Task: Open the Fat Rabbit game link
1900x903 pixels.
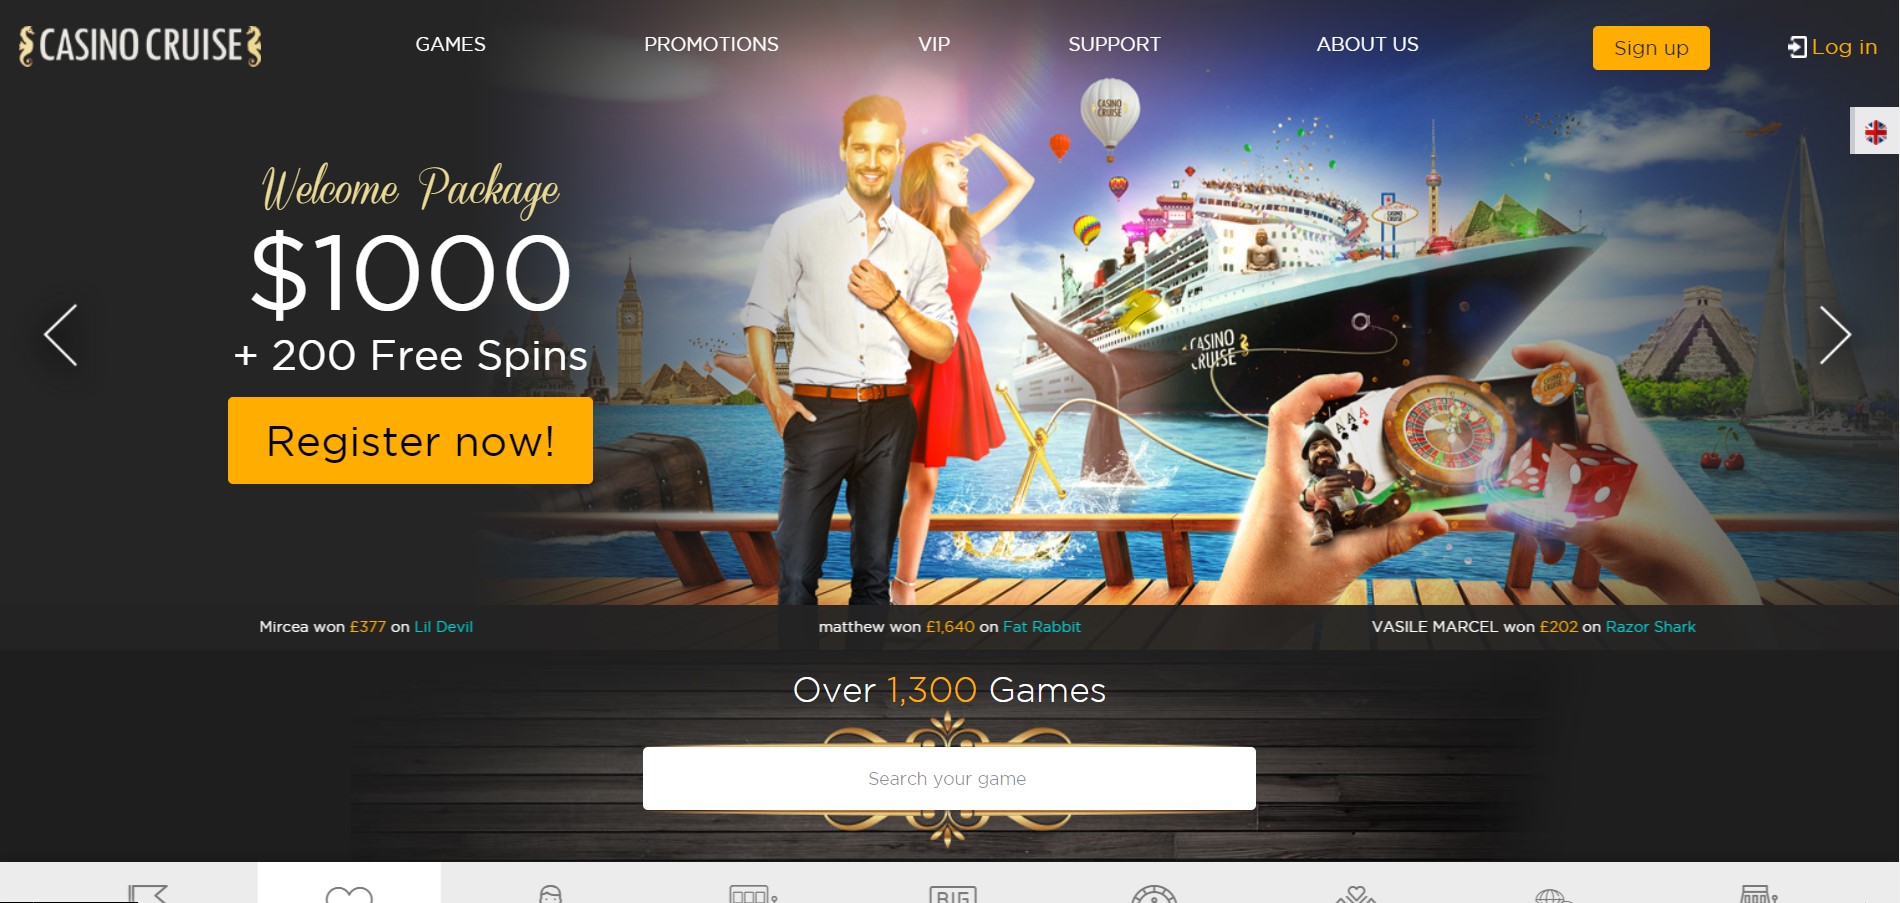Action: pos(1042,627)
